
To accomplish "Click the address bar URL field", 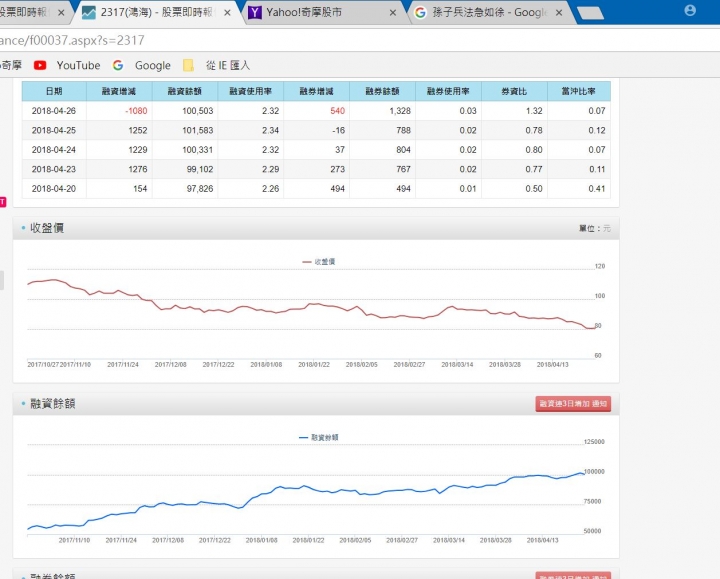I will [x=300, y=39].
